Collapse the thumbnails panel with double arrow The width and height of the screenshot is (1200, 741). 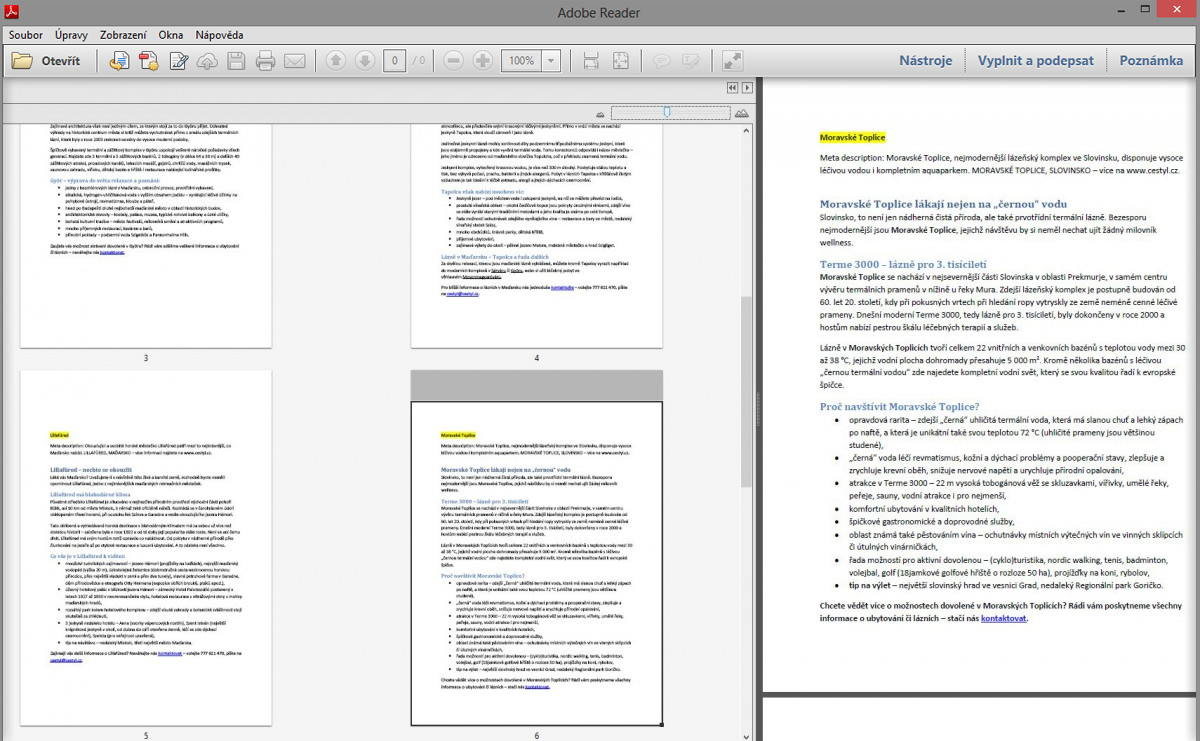tap(732, 88)
